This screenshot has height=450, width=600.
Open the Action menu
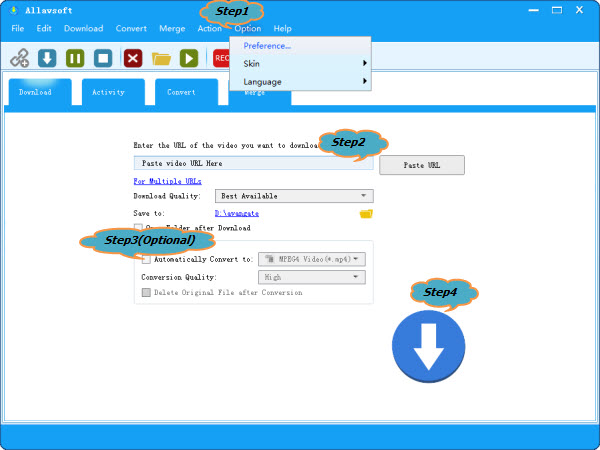point(210,28)
